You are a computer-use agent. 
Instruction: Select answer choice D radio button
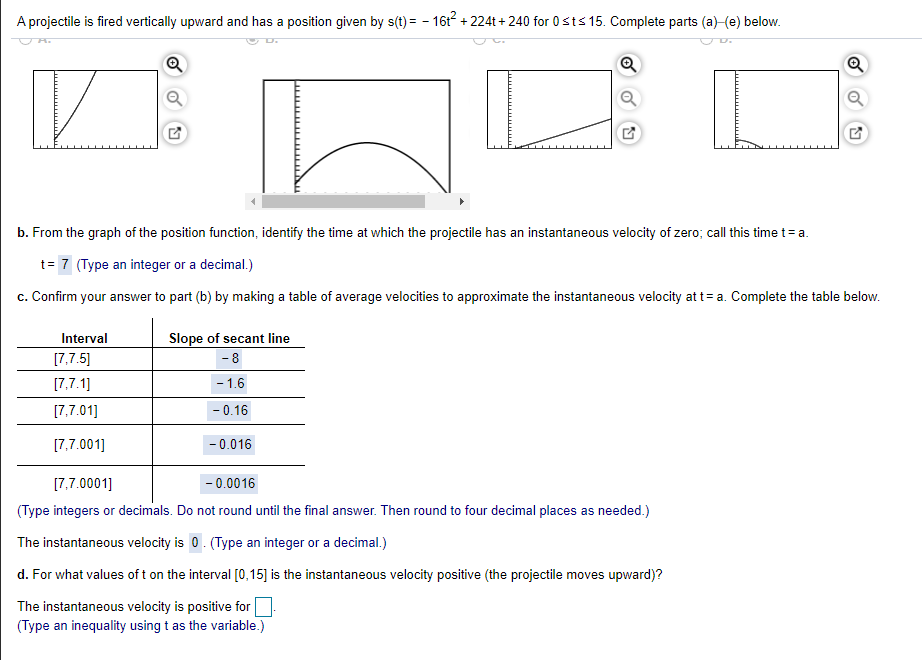click(x=707, y=40)
